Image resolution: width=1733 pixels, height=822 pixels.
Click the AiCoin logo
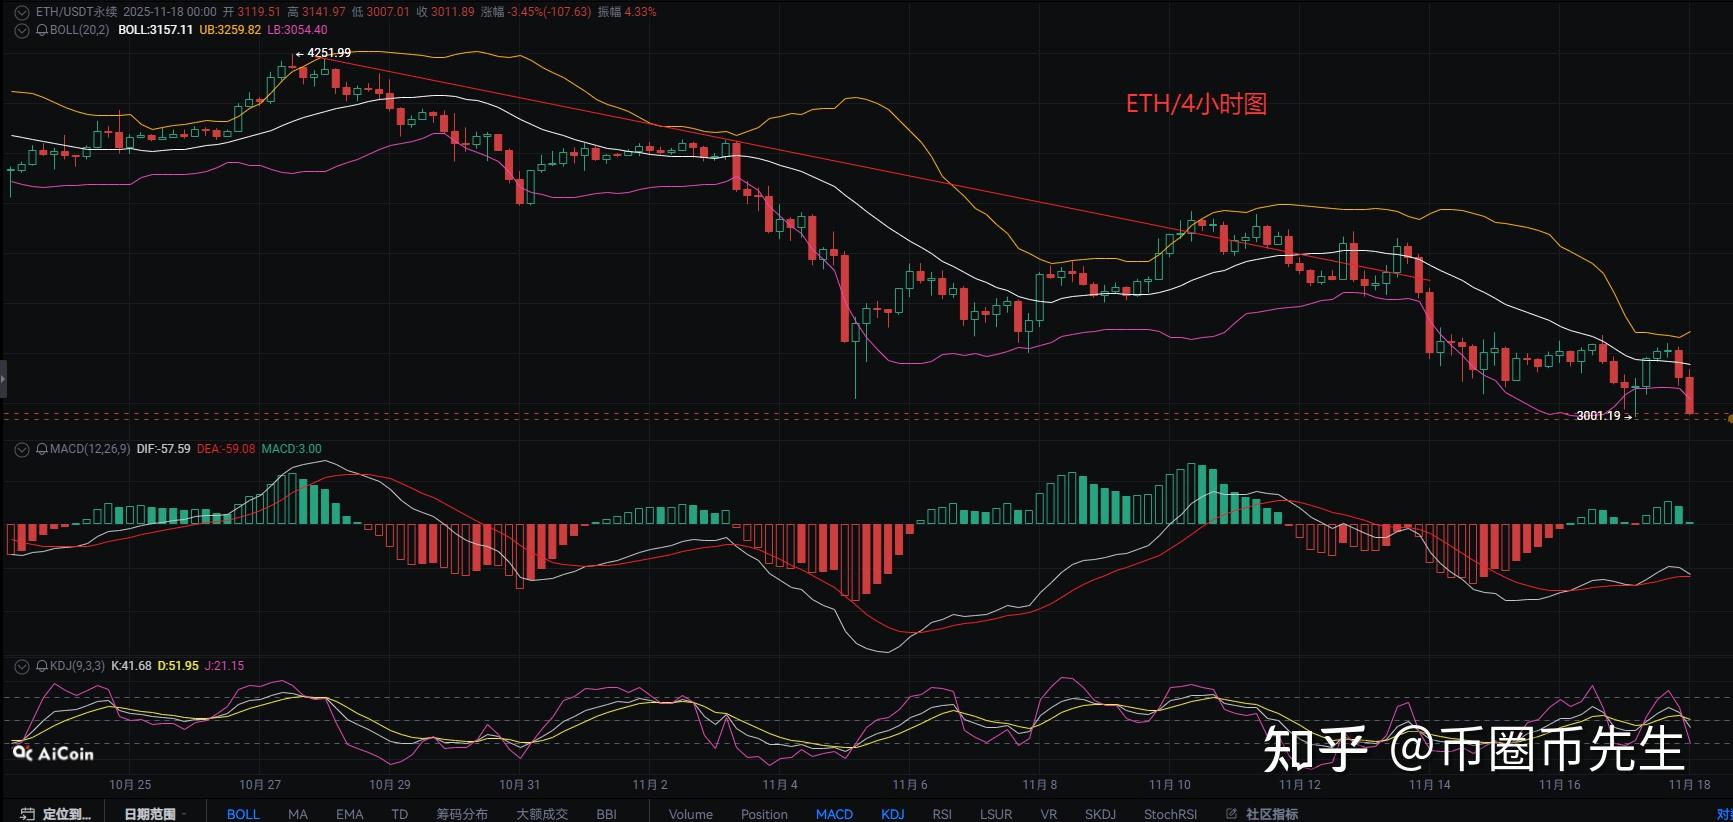pos(53,754)
